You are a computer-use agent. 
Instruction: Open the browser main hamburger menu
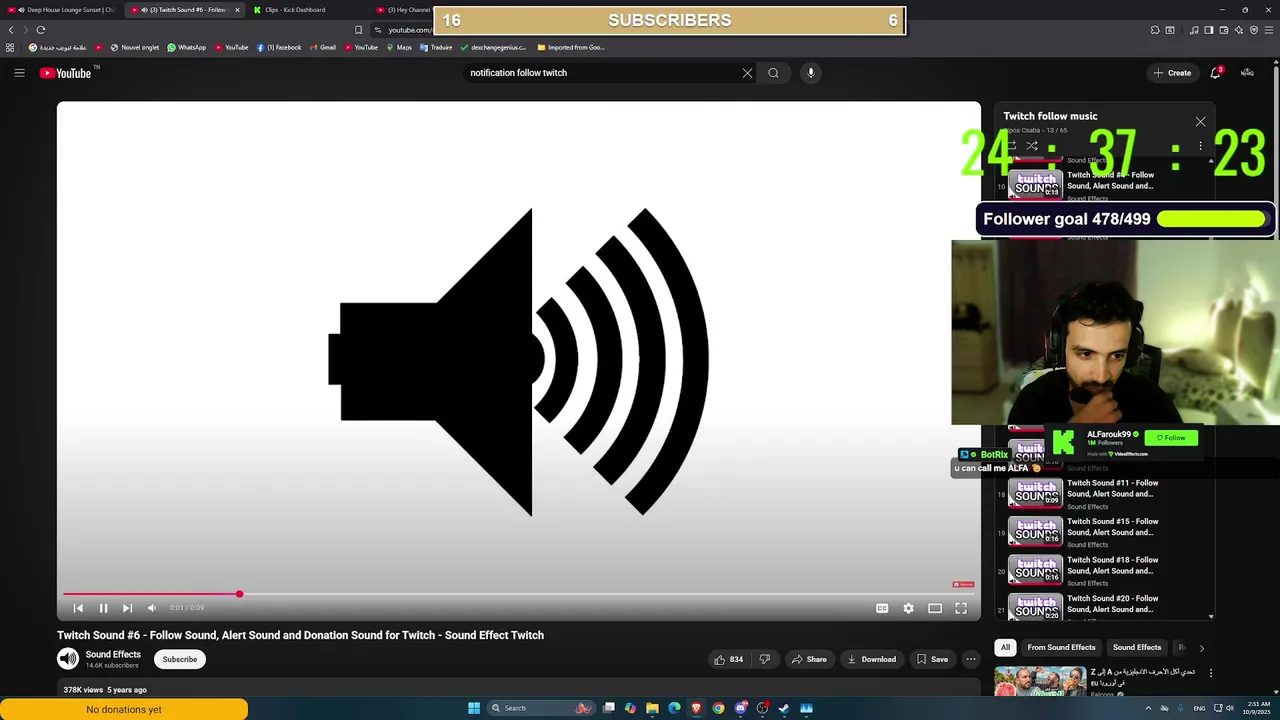(1269, 30)
